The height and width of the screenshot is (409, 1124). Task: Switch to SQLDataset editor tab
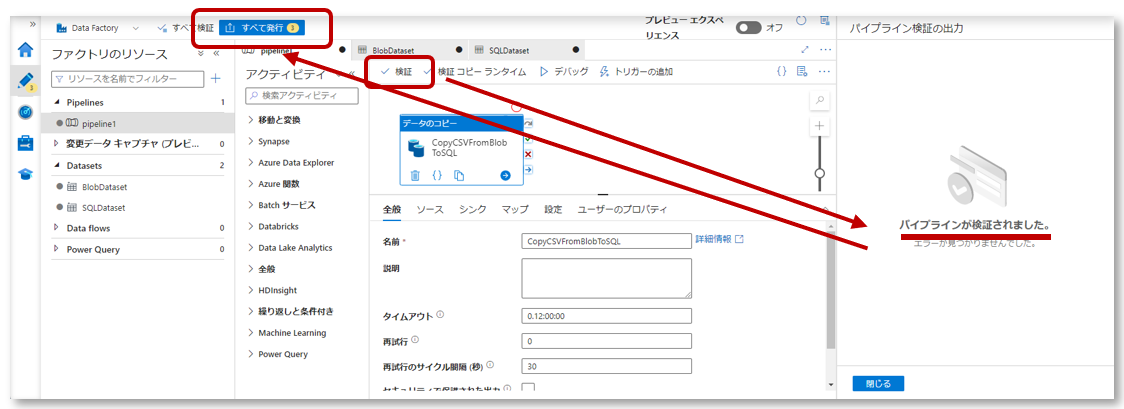tap(526, 50)
